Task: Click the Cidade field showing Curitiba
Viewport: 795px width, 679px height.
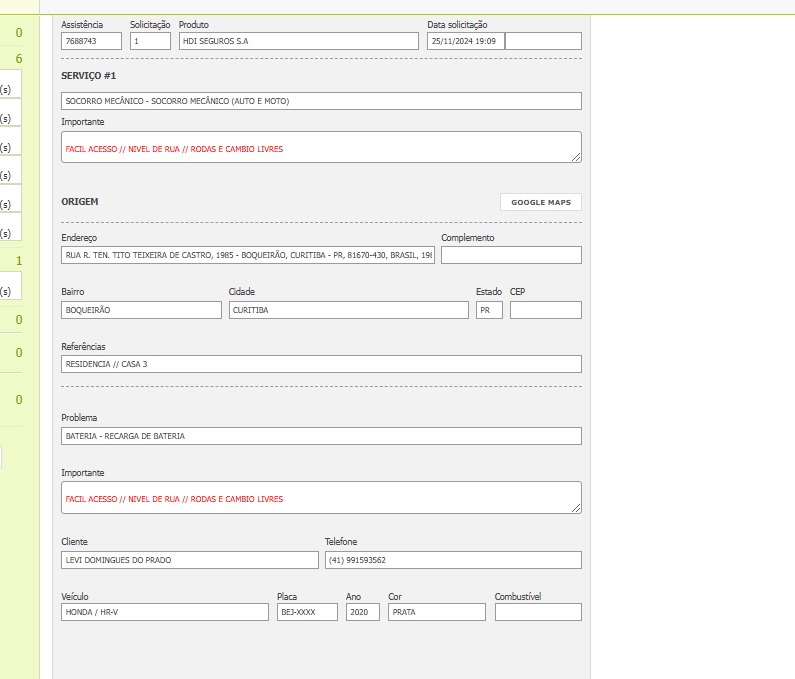Action: [348, 310]
